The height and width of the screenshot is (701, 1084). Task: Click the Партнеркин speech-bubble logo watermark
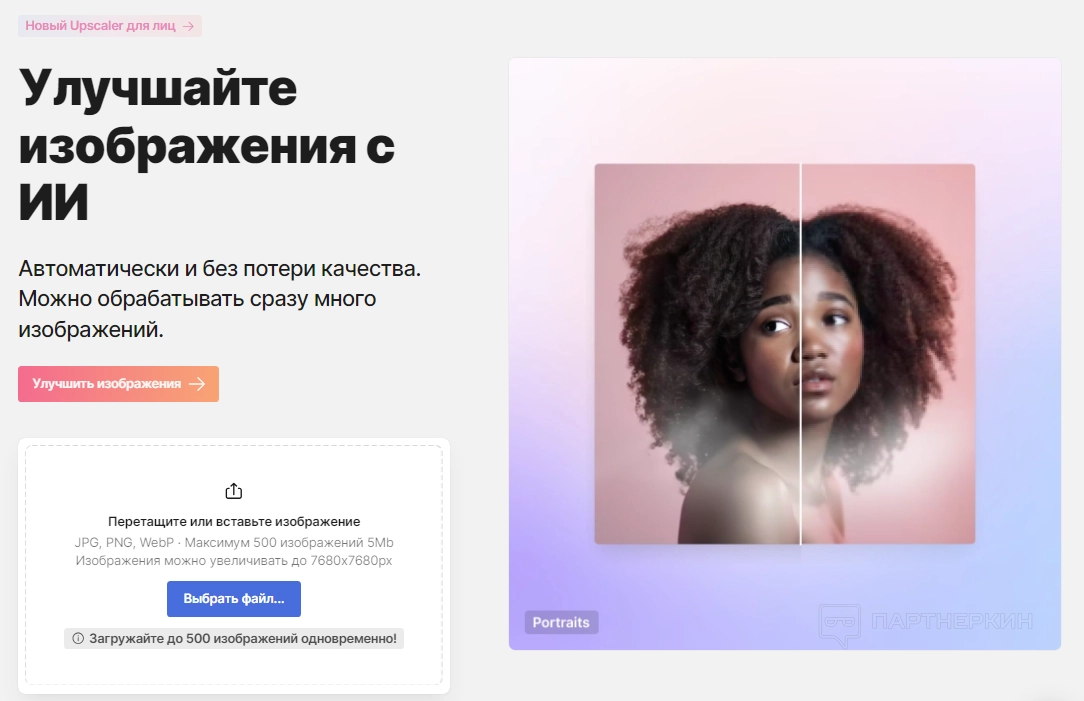pos(840,624)
